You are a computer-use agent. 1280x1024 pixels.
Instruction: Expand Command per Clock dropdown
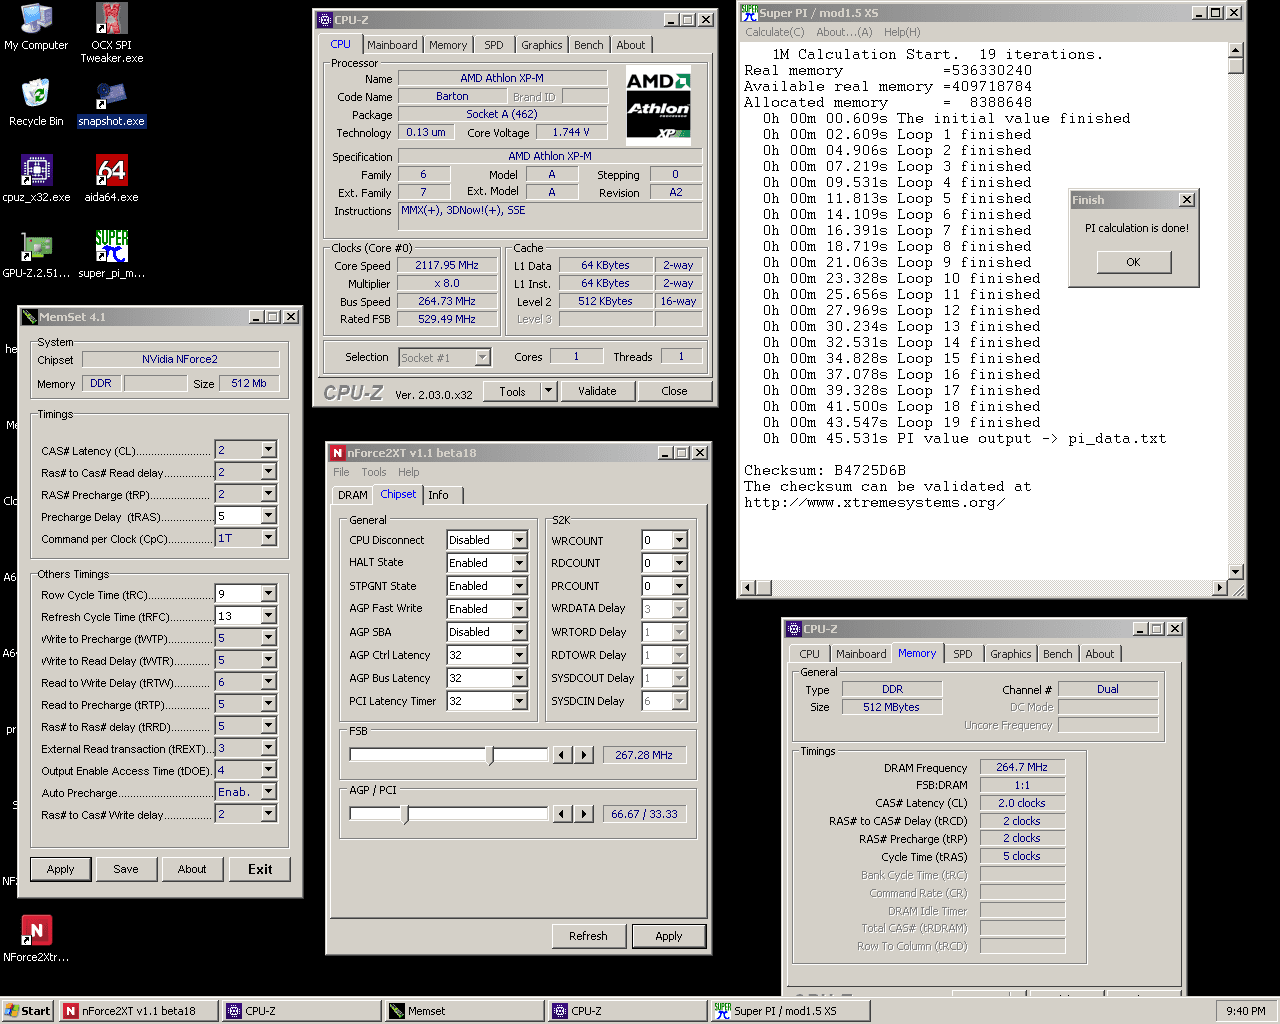tap(268, 538)
